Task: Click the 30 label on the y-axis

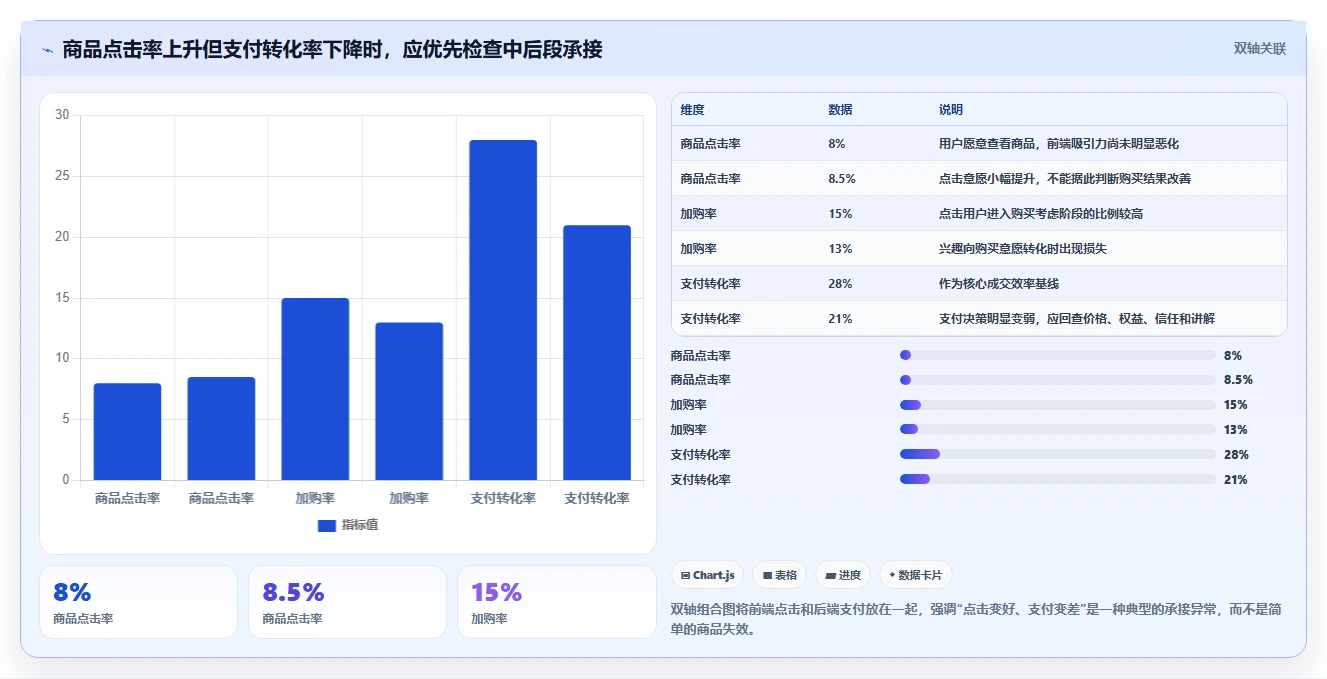Action: tap(62, 115)
